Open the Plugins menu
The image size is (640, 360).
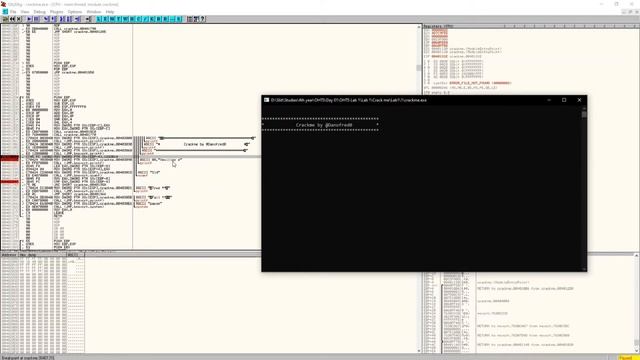point(57,12)
